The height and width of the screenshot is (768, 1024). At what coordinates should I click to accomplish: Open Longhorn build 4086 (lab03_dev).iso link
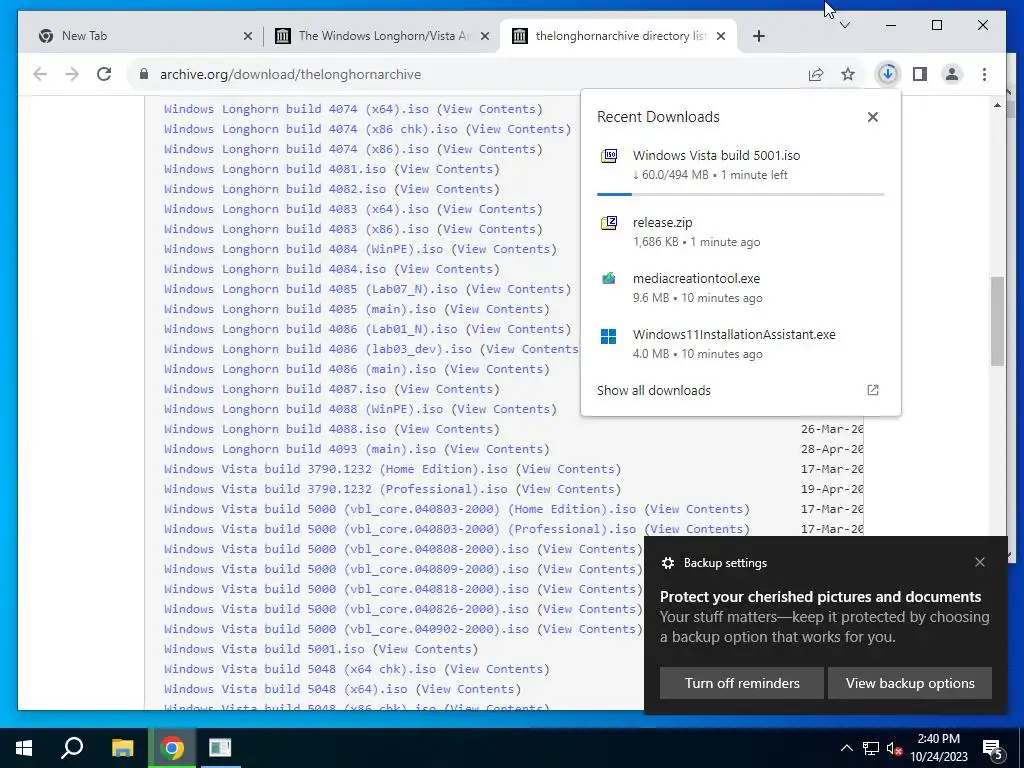pyautogui.click(x=317, y=349)
